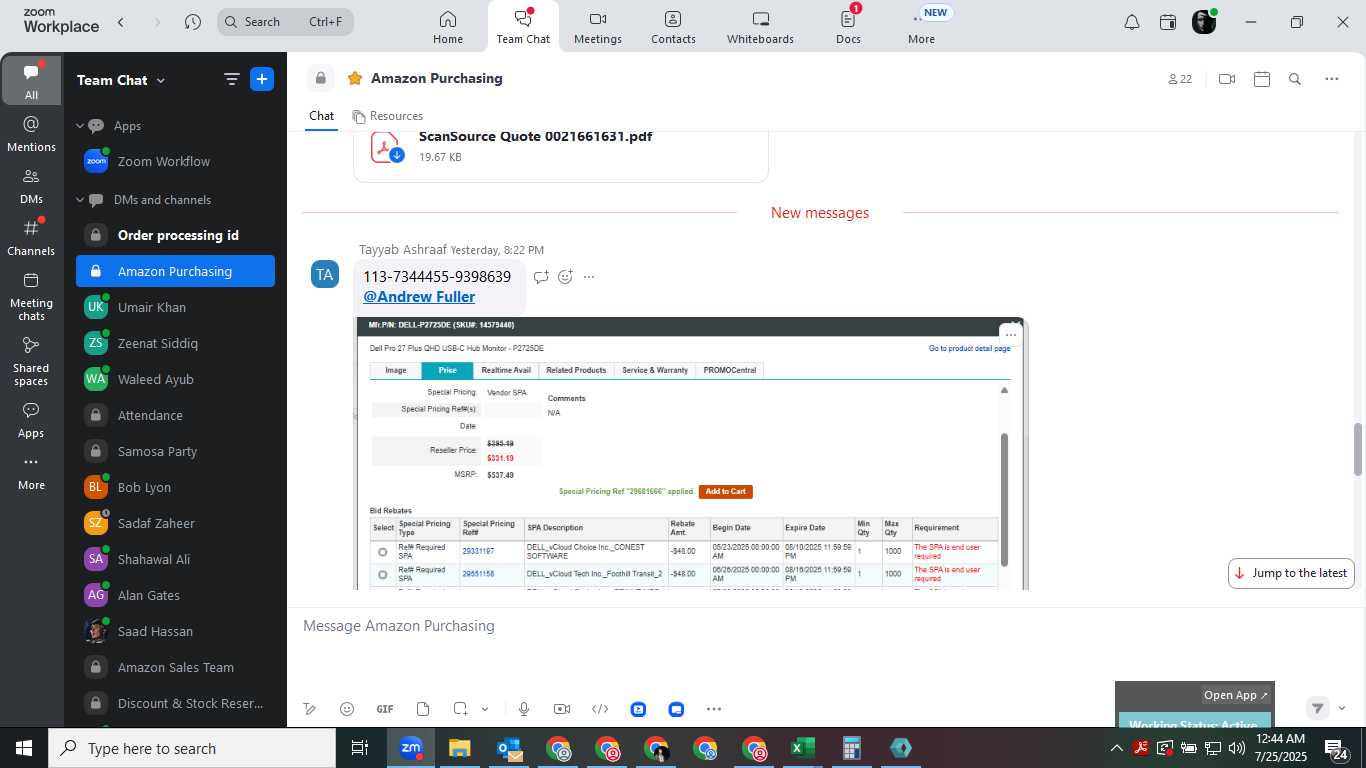Open the Attendance channel
Image resolution: width=1366 pixels, height=768 pixels.
click(175, 415)
